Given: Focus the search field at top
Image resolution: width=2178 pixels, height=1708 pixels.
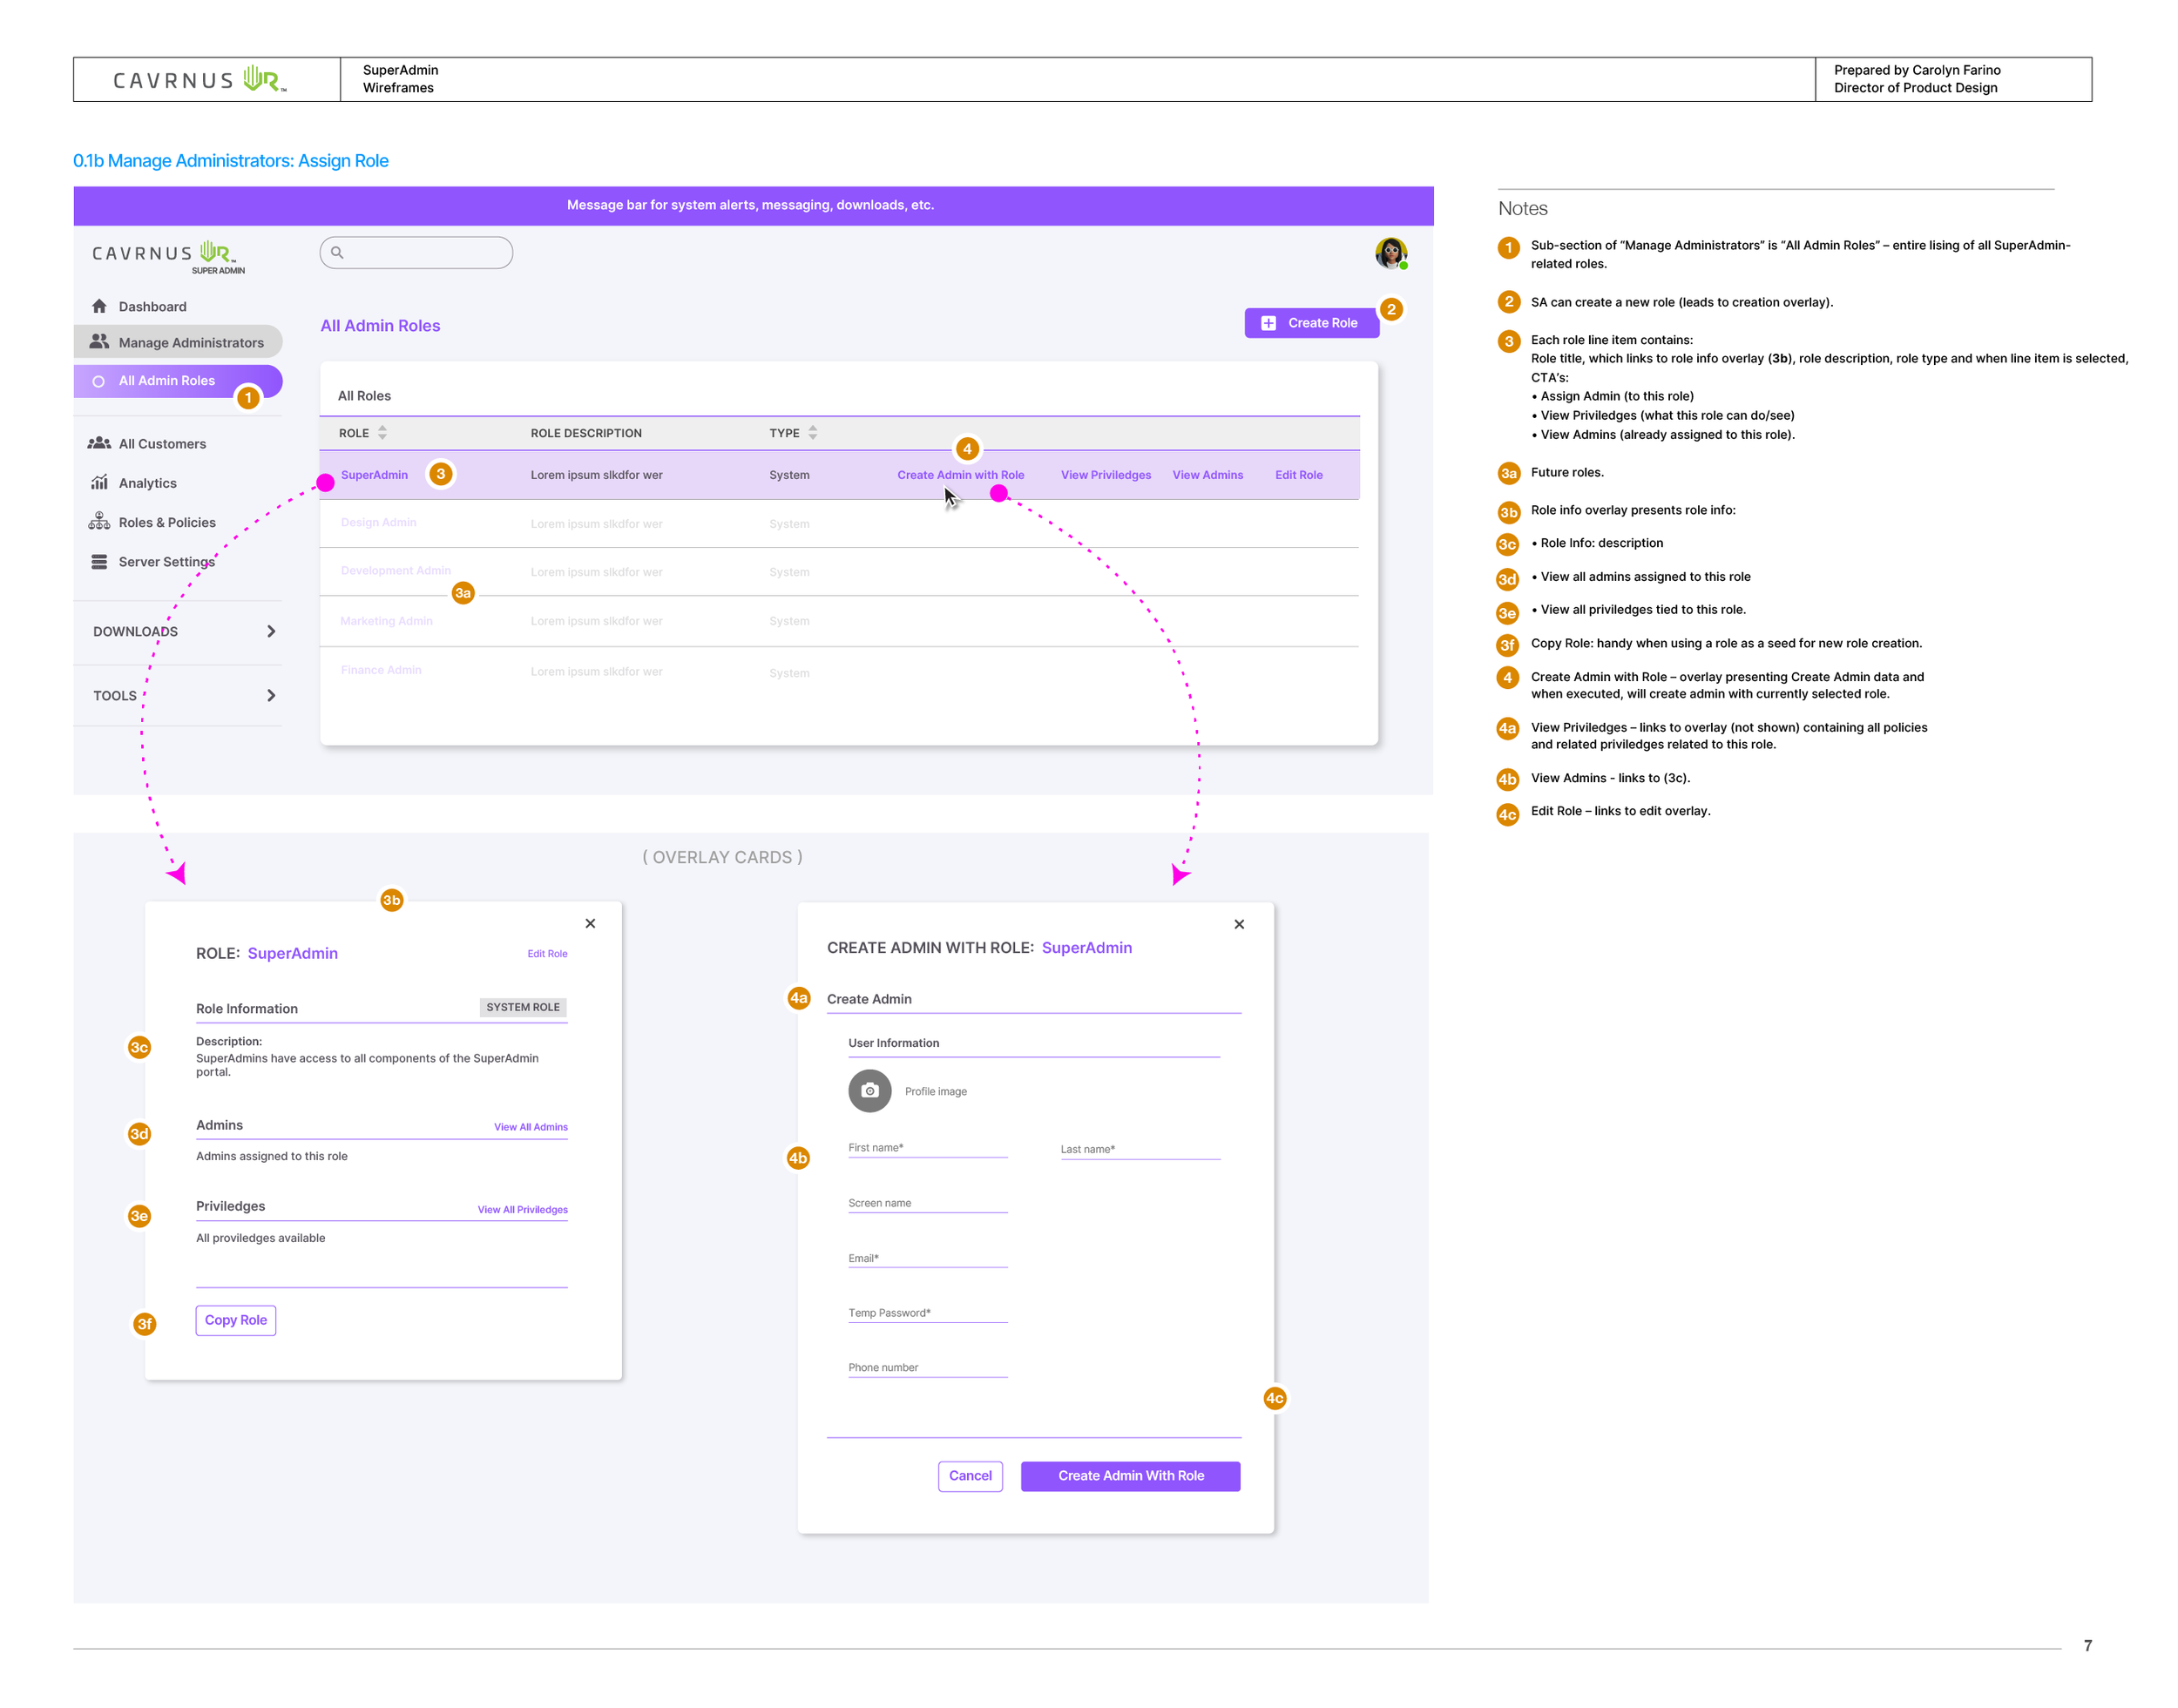Looking at the screenshot, I should pyautogui.click(x=416, y=253).
